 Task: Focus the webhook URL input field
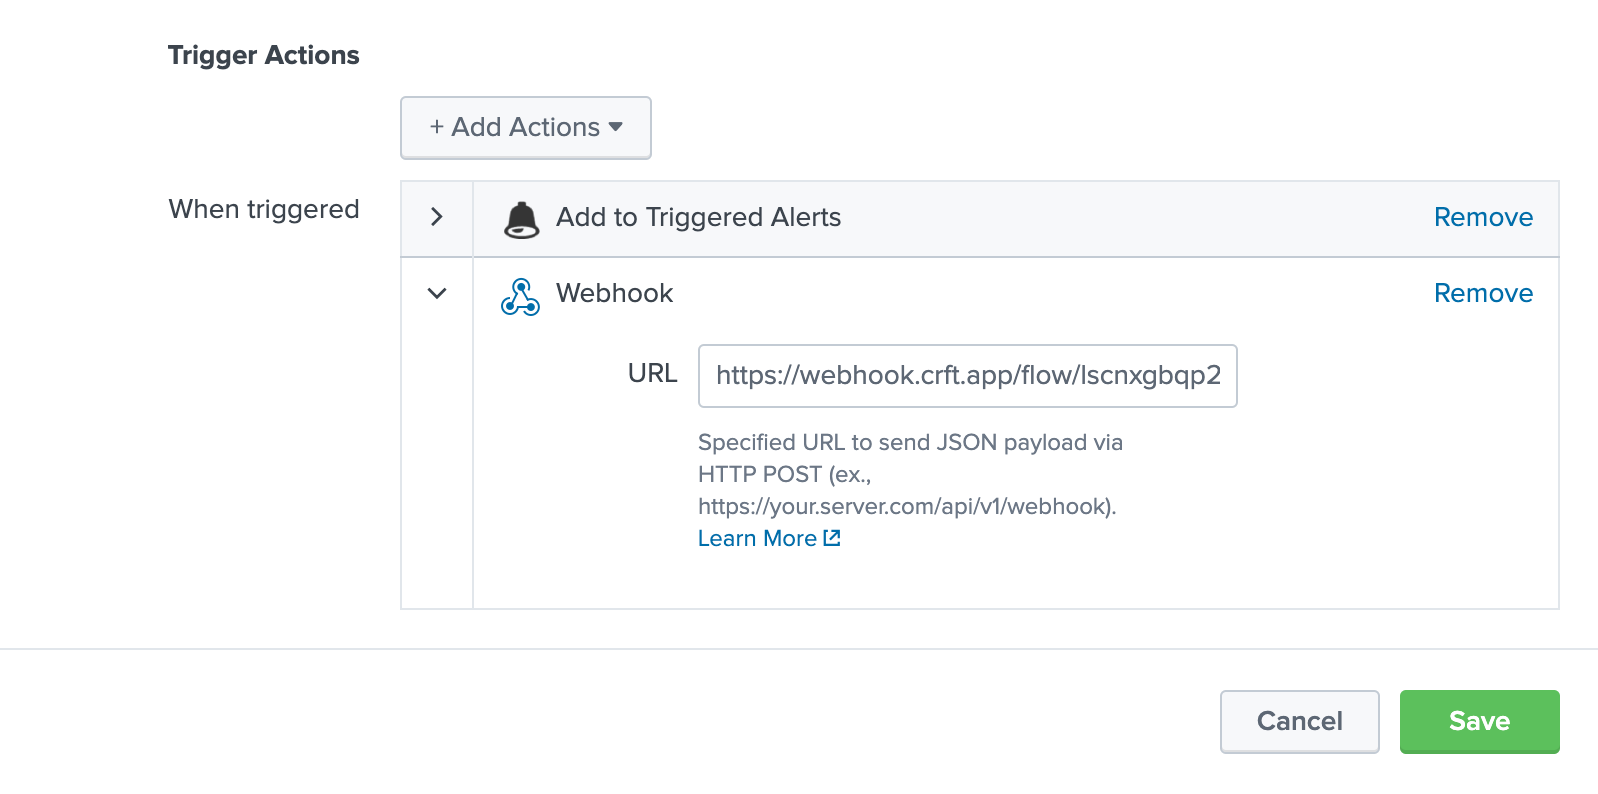click(x=966, y=376)
